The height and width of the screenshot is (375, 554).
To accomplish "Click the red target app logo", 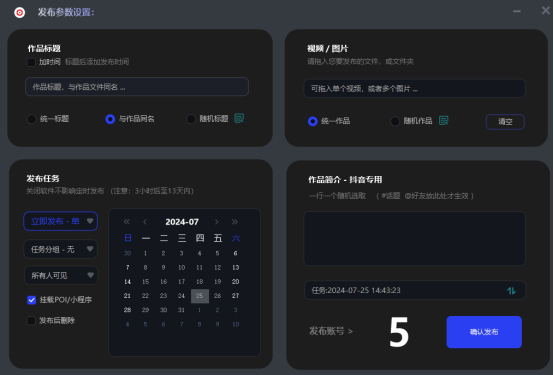I will (19, 13).
